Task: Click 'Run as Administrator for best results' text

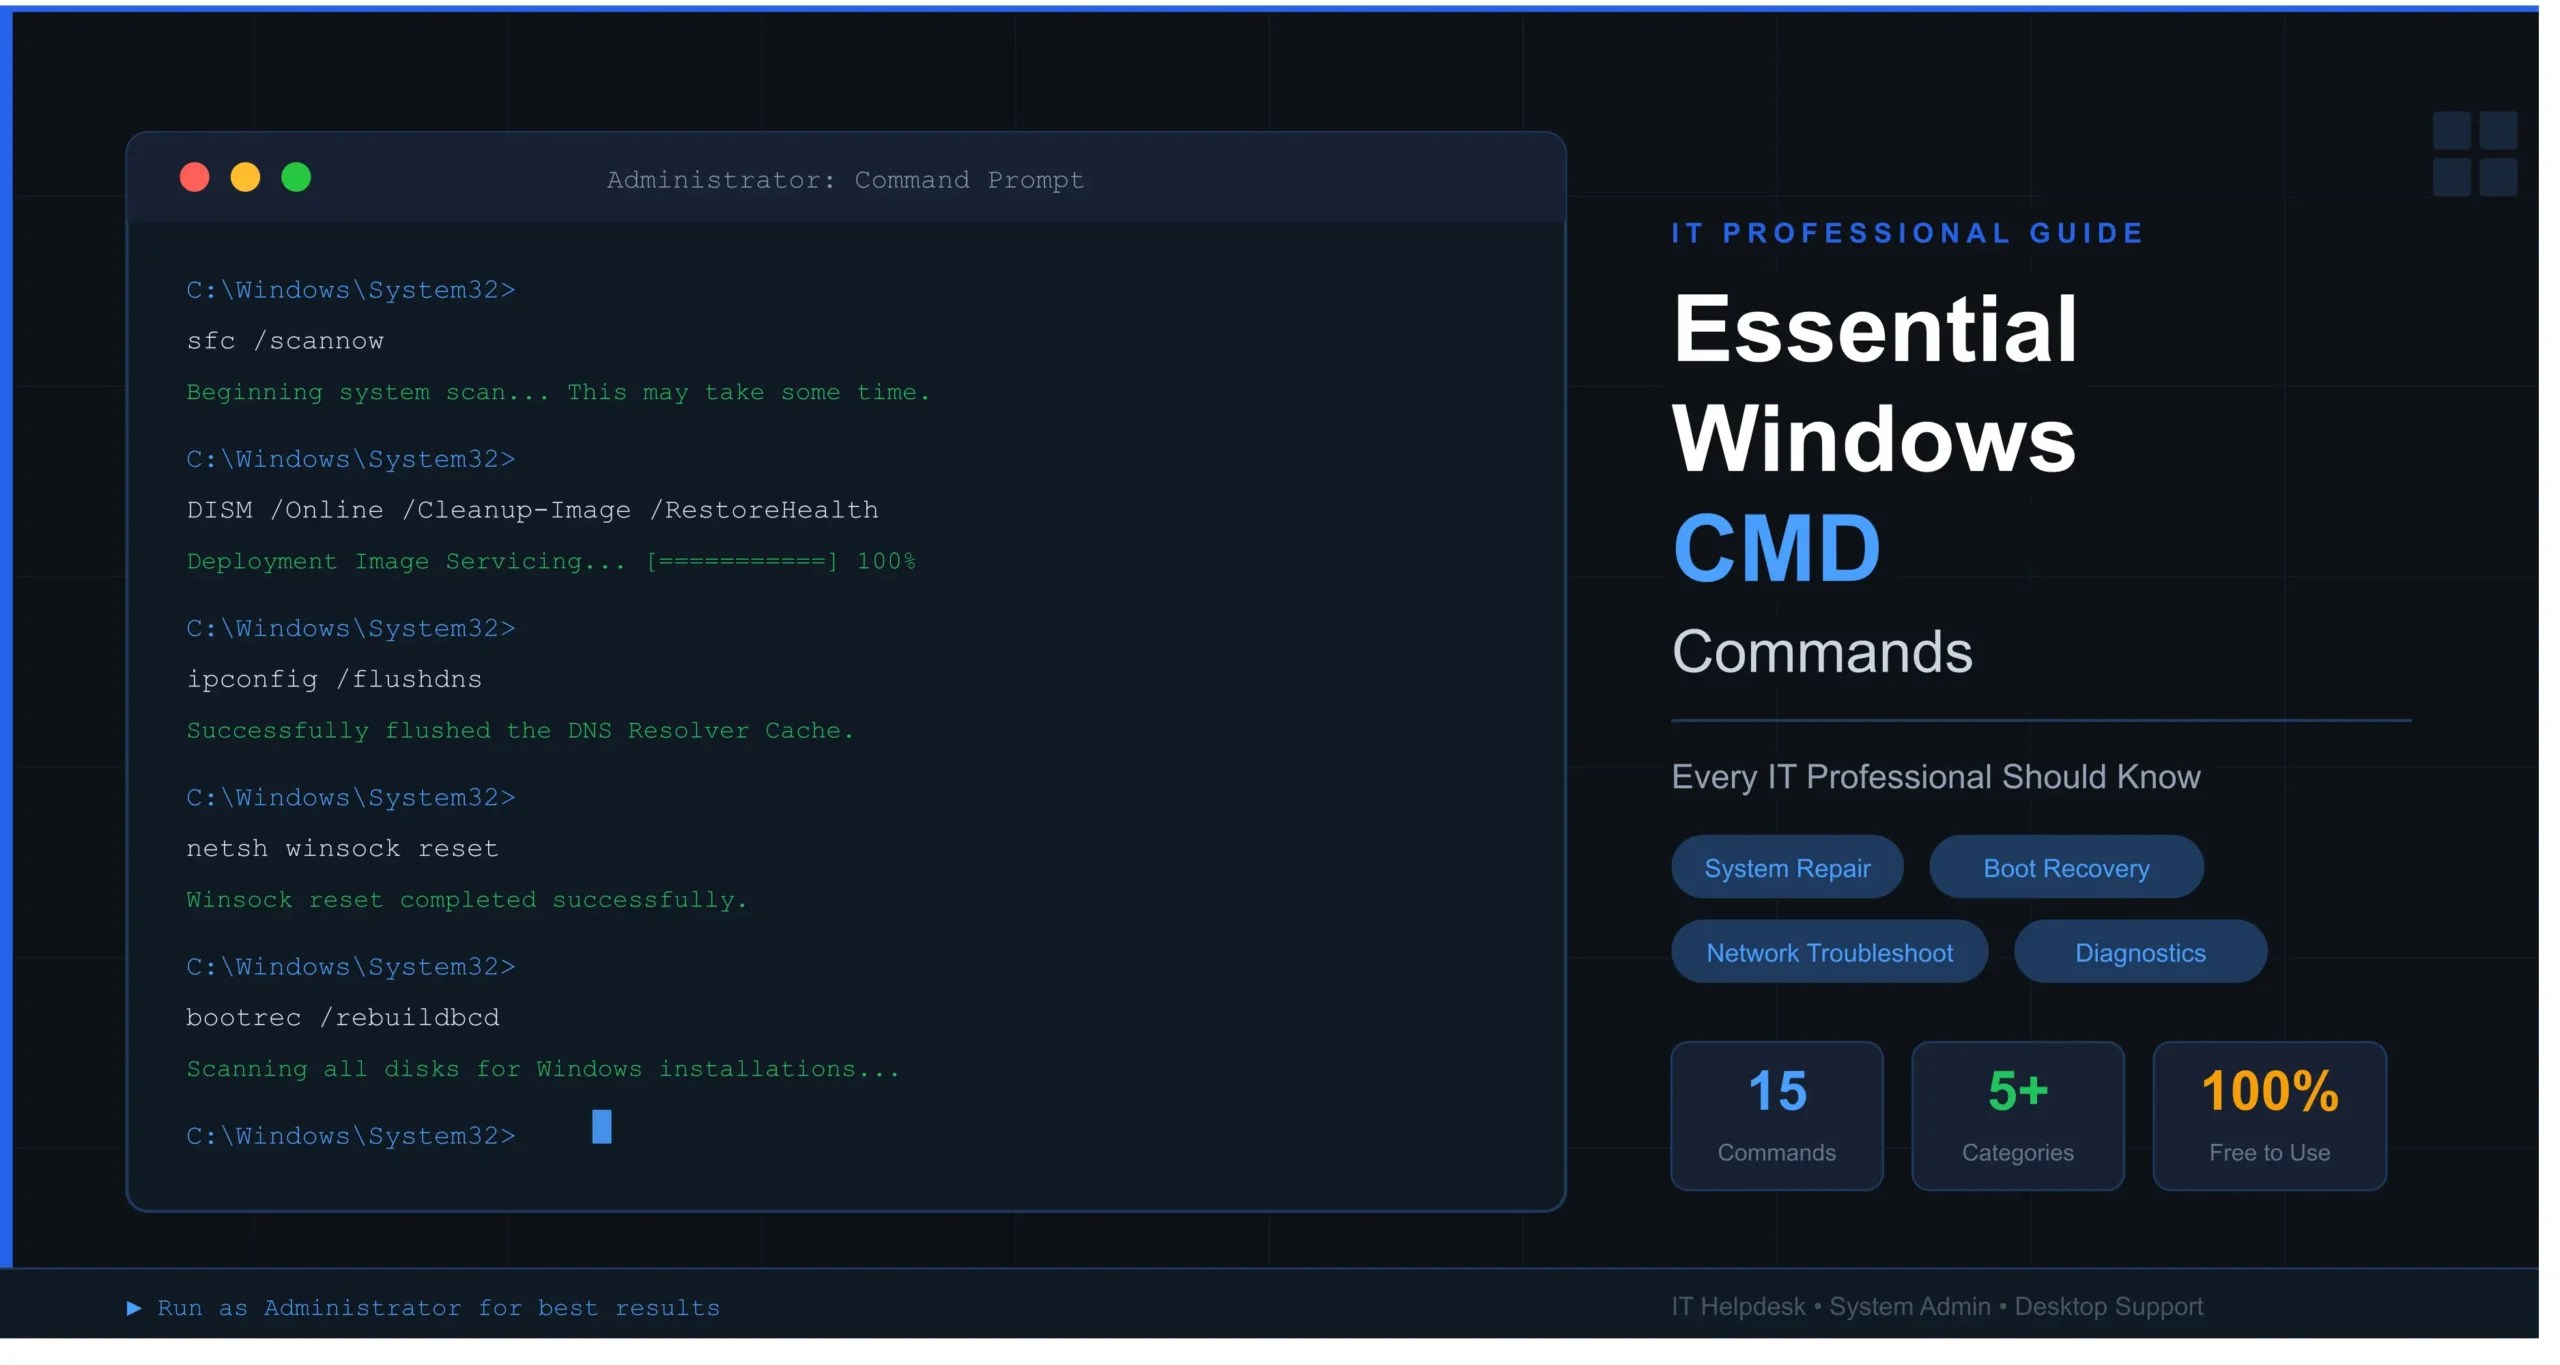Action: click(439, 1308)
